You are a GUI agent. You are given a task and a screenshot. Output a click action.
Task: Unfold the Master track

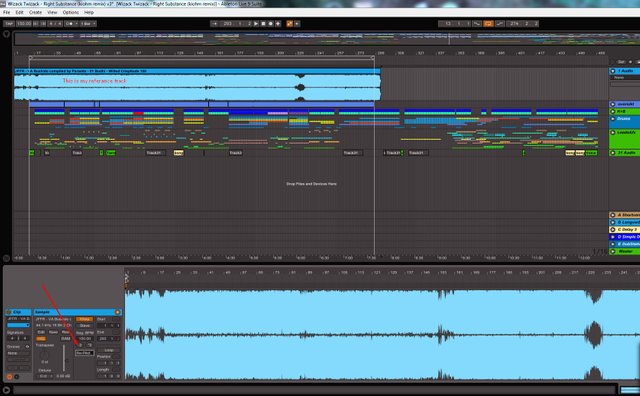click(613, 251)
